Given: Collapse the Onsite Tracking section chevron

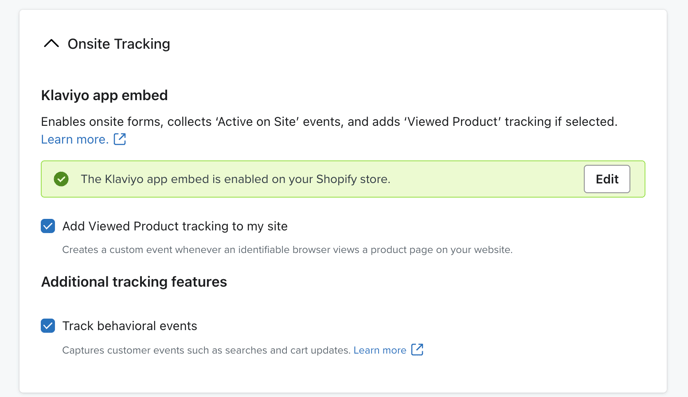Looking at the screenshot, I should (51, 43).
